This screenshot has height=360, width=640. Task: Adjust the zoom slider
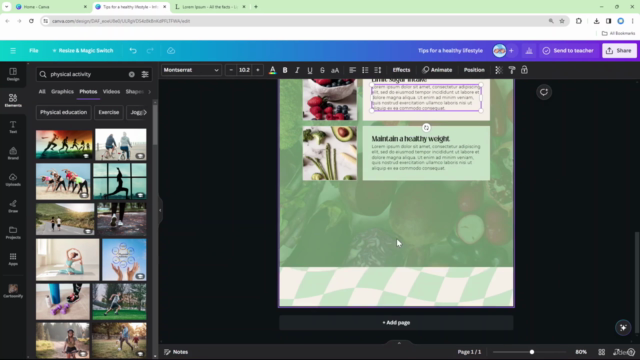click(531, 352)
